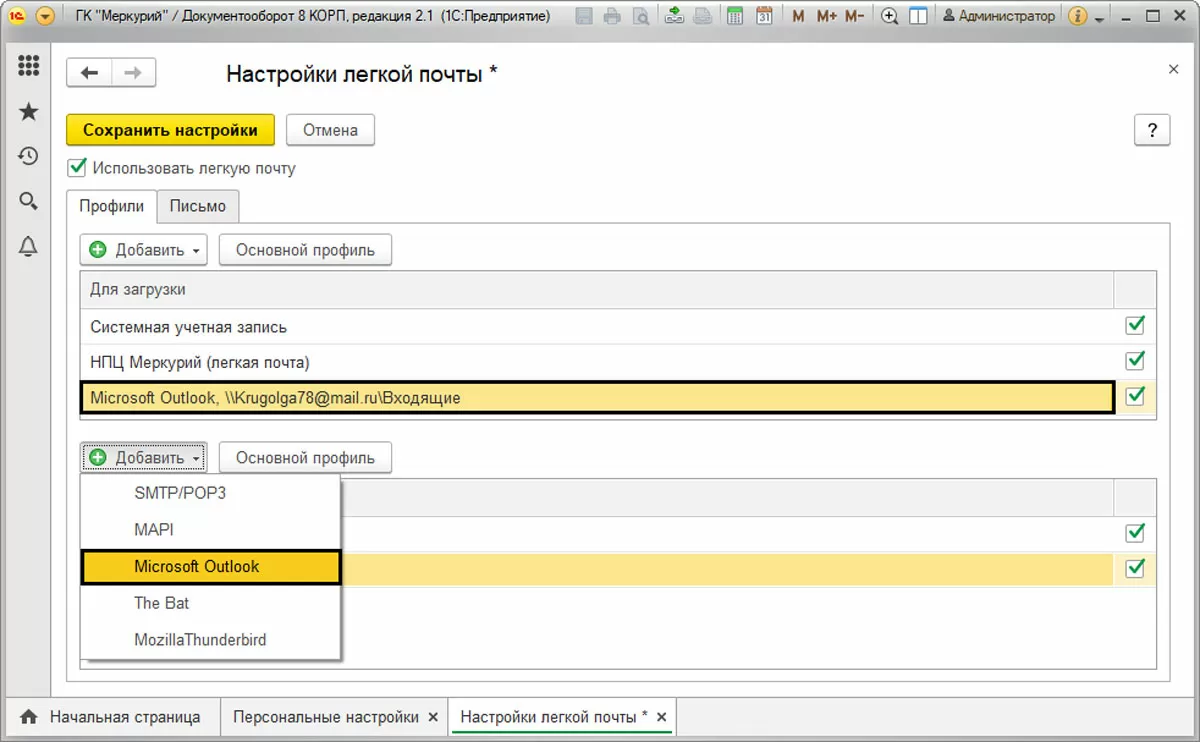Go forward with the right arrow

point(133,73)
